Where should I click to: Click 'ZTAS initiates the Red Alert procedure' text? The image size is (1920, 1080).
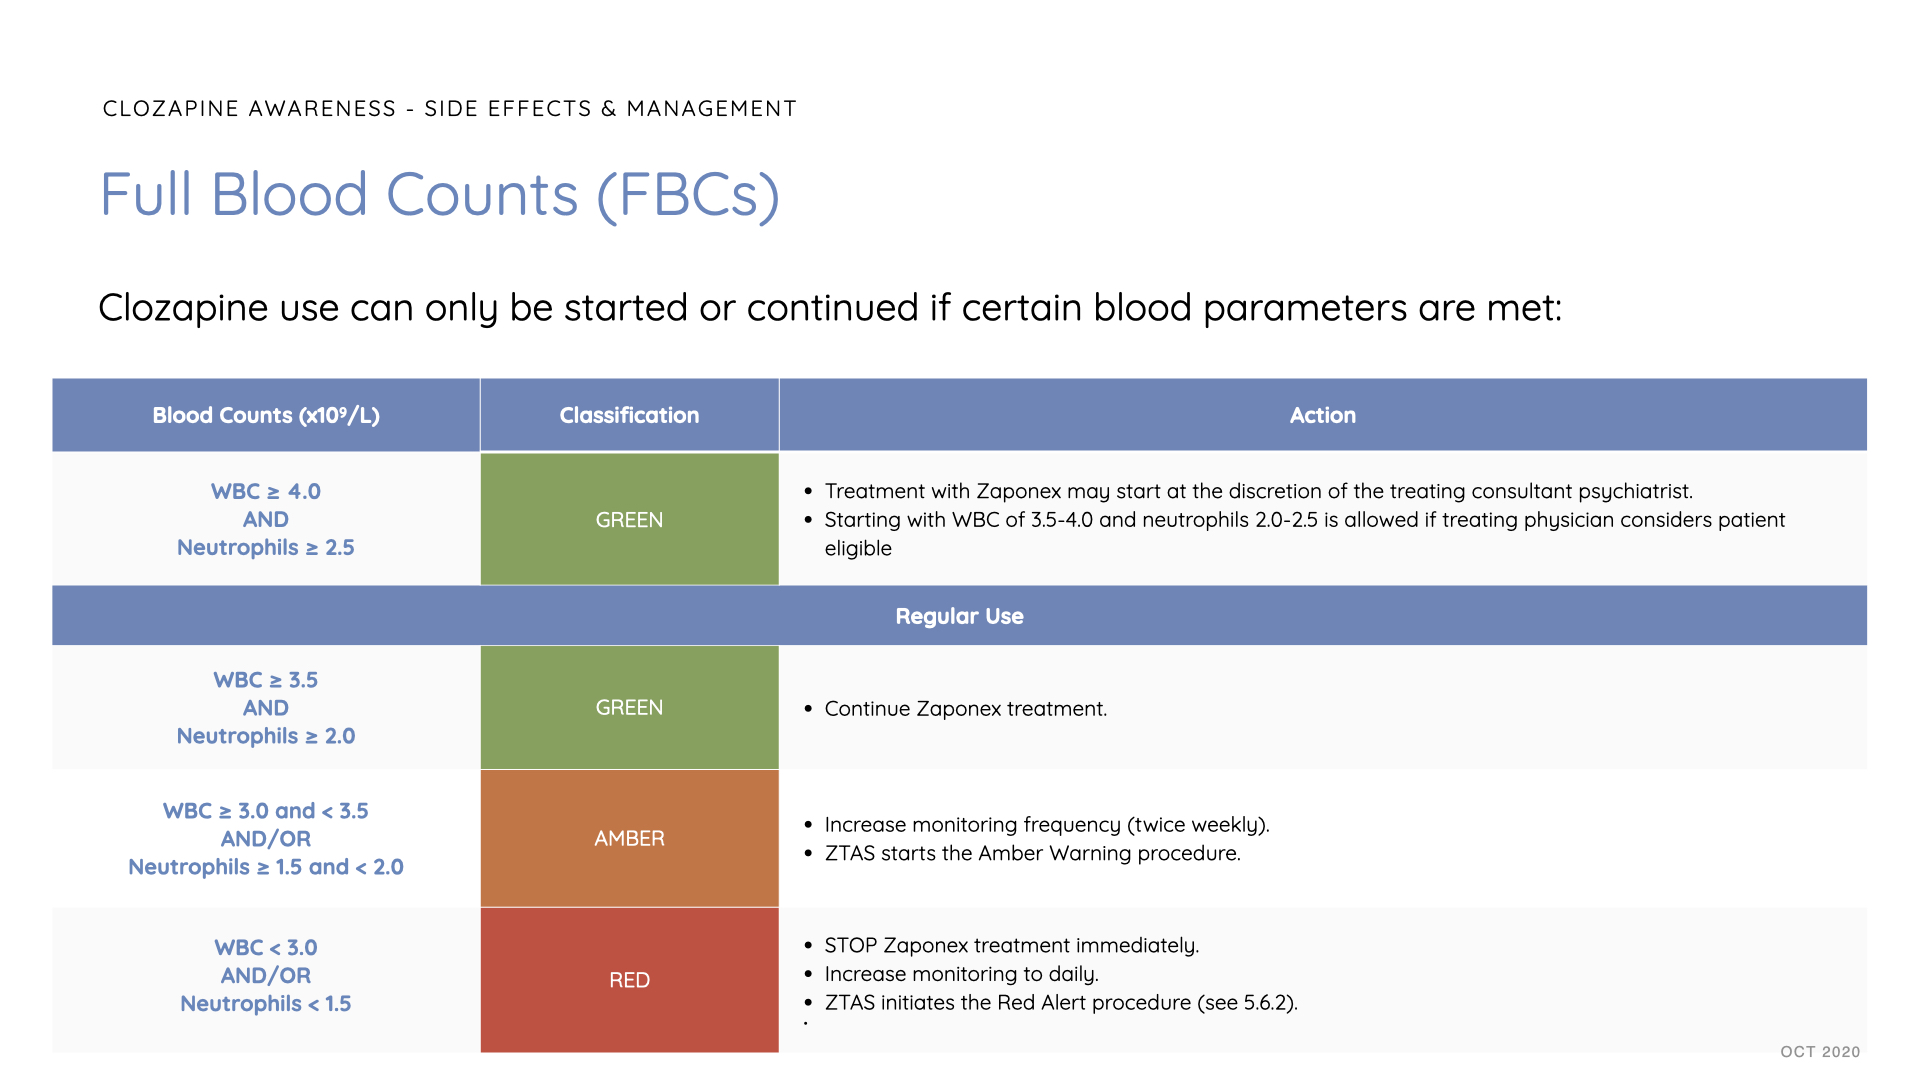[x=1060, y=1002]
